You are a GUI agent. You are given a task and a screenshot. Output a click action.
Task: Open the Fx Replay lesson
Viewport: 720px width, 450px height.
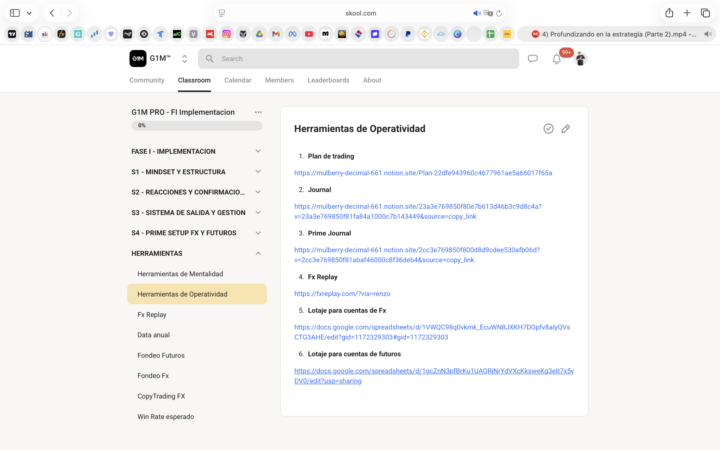coord(197,315)
